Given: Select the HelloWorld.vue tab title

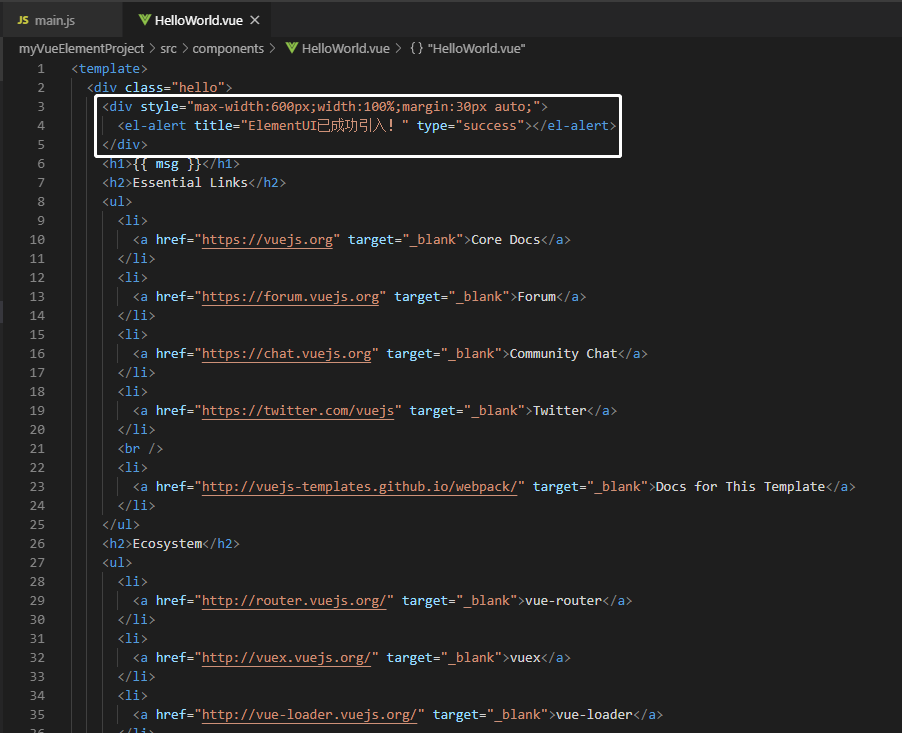Looking at the screenshot, I should 199,20.
